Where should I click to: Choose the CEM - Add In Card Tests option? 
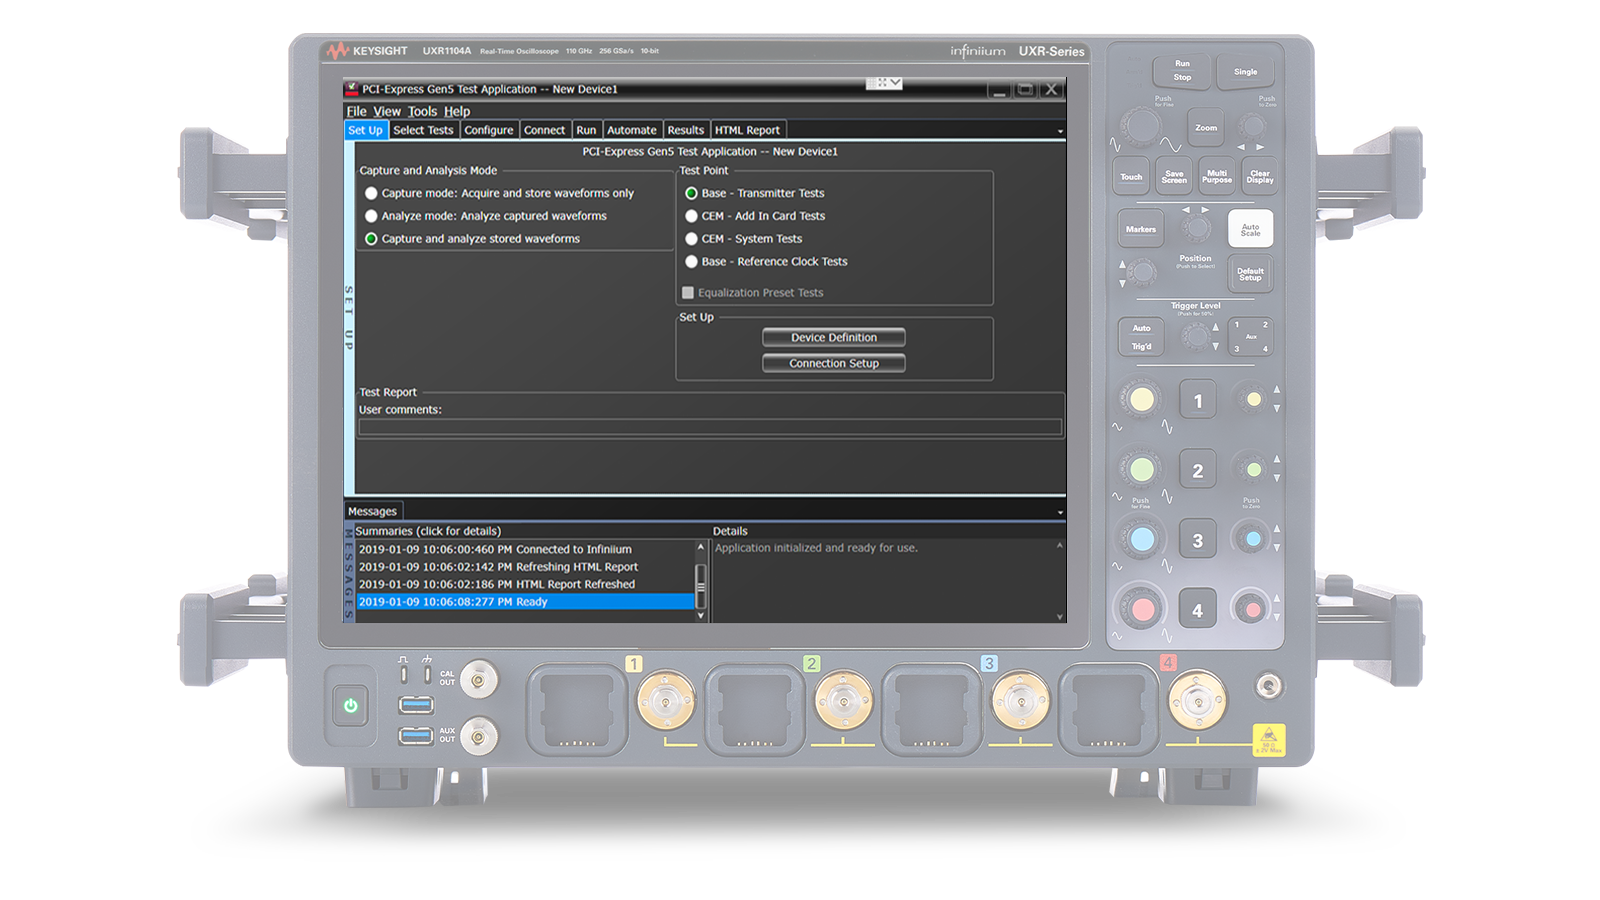pyautogui.click(x=691, y=216)
